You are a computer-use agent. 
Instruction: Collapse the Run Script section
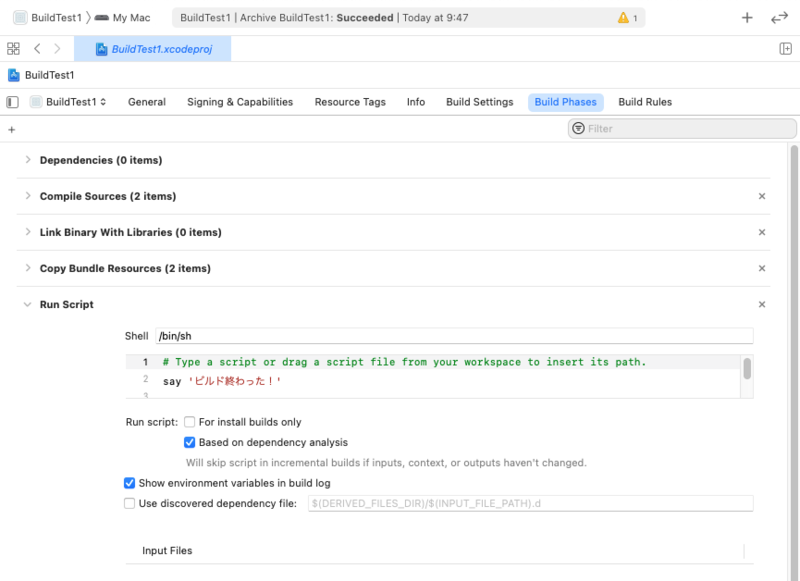(28, 305)
